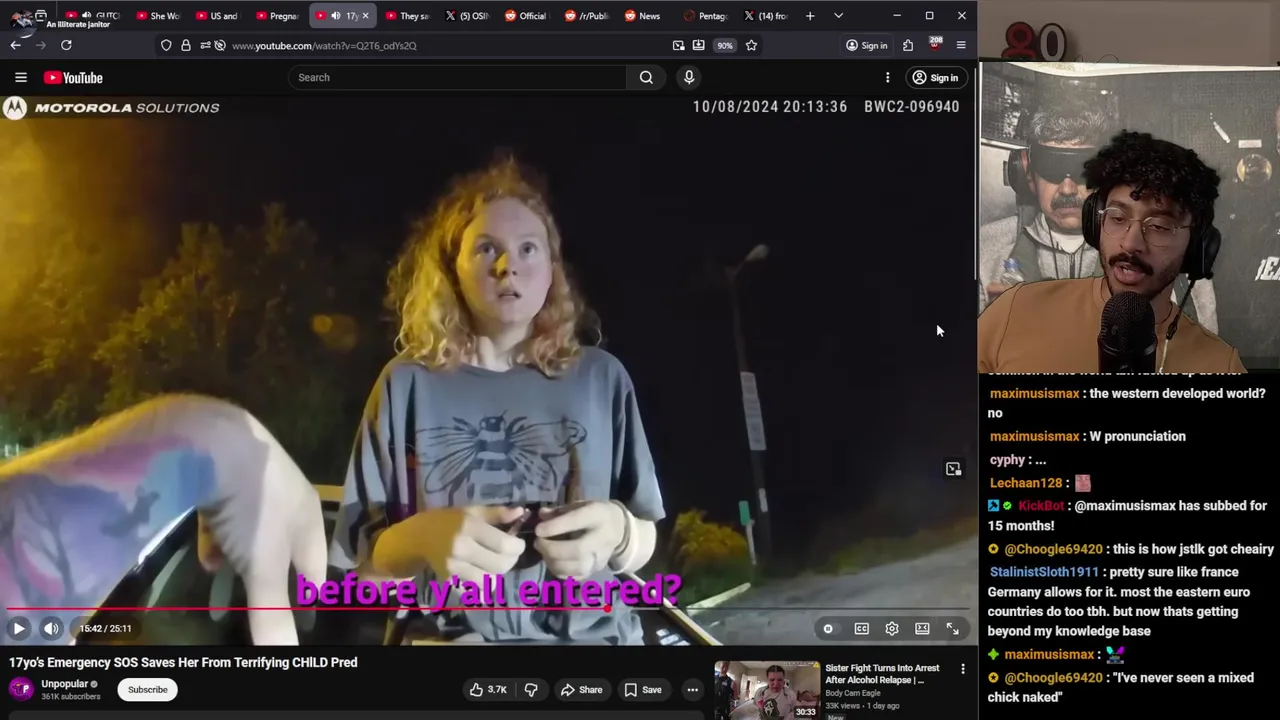Switch to theater mode
Image resolution: width=1280 pixels, height=720 pixels.
click(x=922, y=628)
